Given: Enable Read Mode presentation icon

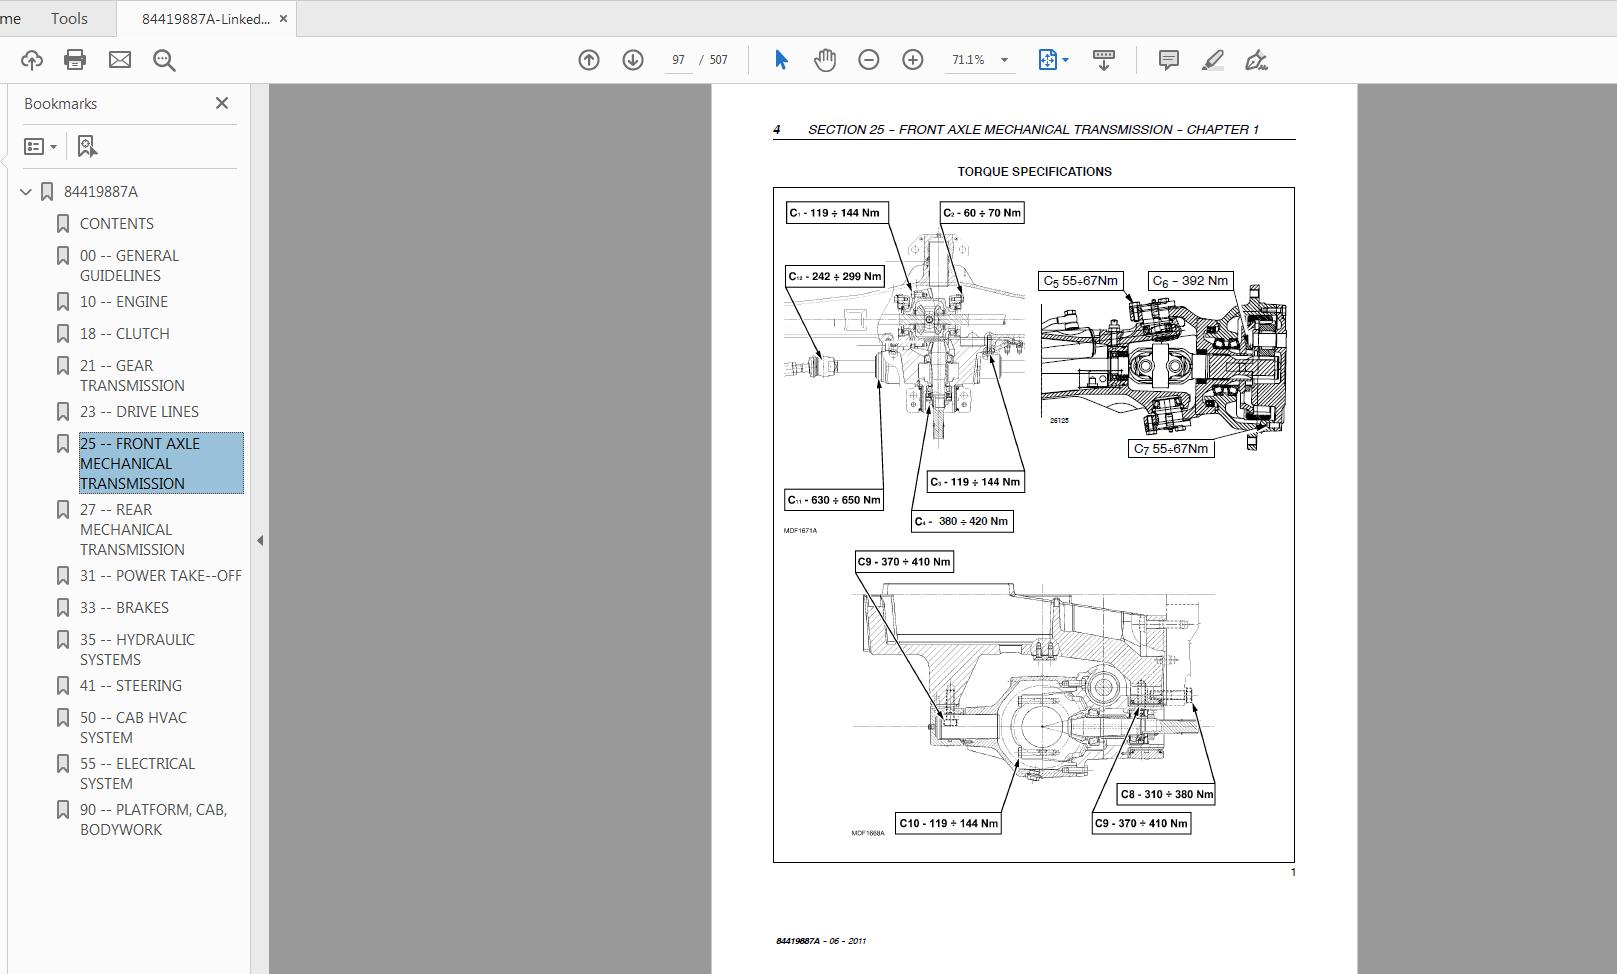Looking at the screenshot, I should (1104, 60).
